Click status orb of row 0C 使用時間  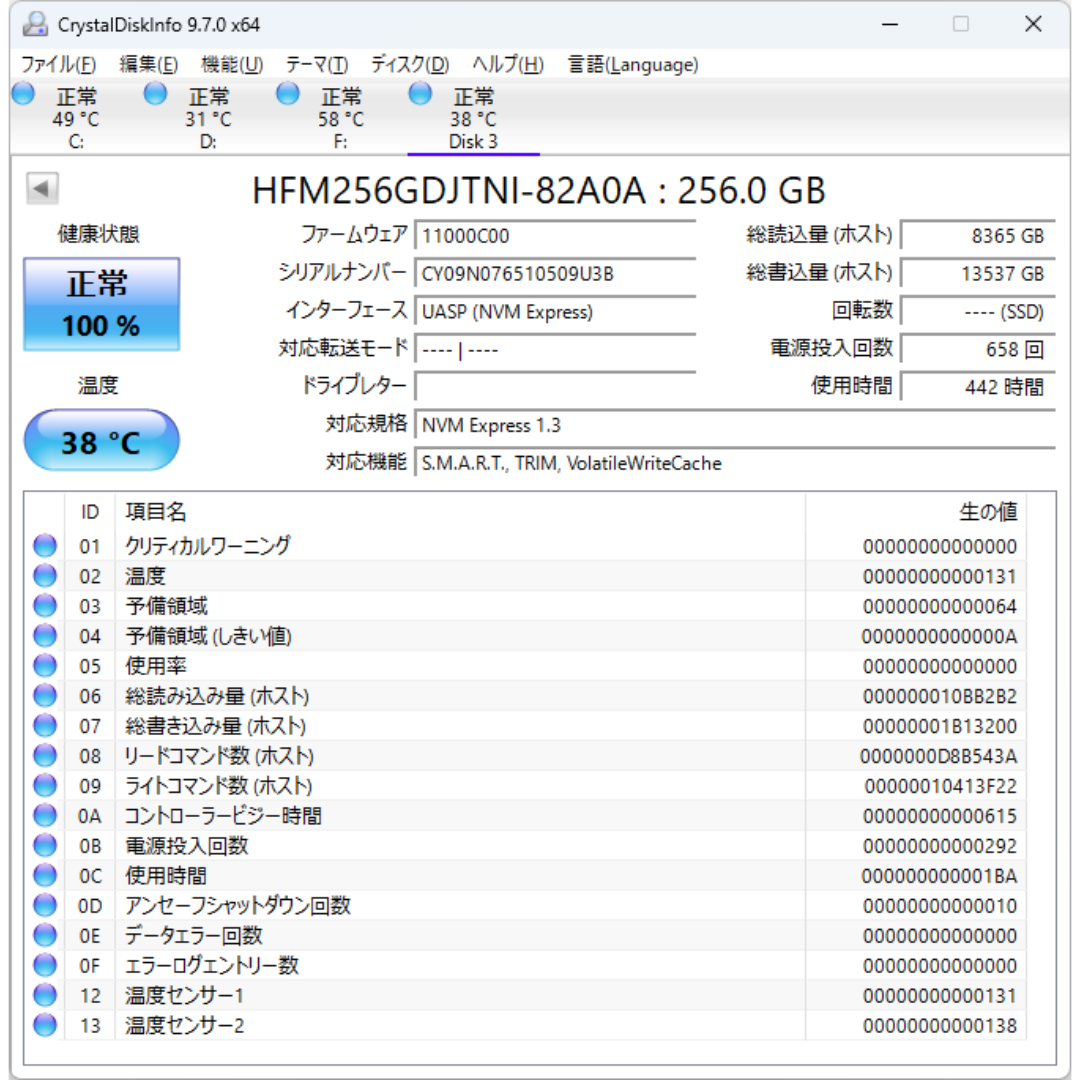click(x=45, y=875)
